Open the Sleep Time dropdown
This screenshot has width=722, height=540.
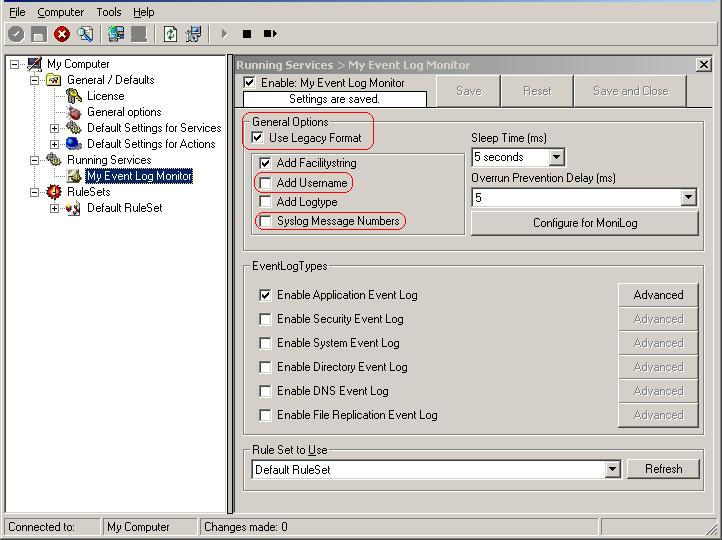[x=557, y=157]
